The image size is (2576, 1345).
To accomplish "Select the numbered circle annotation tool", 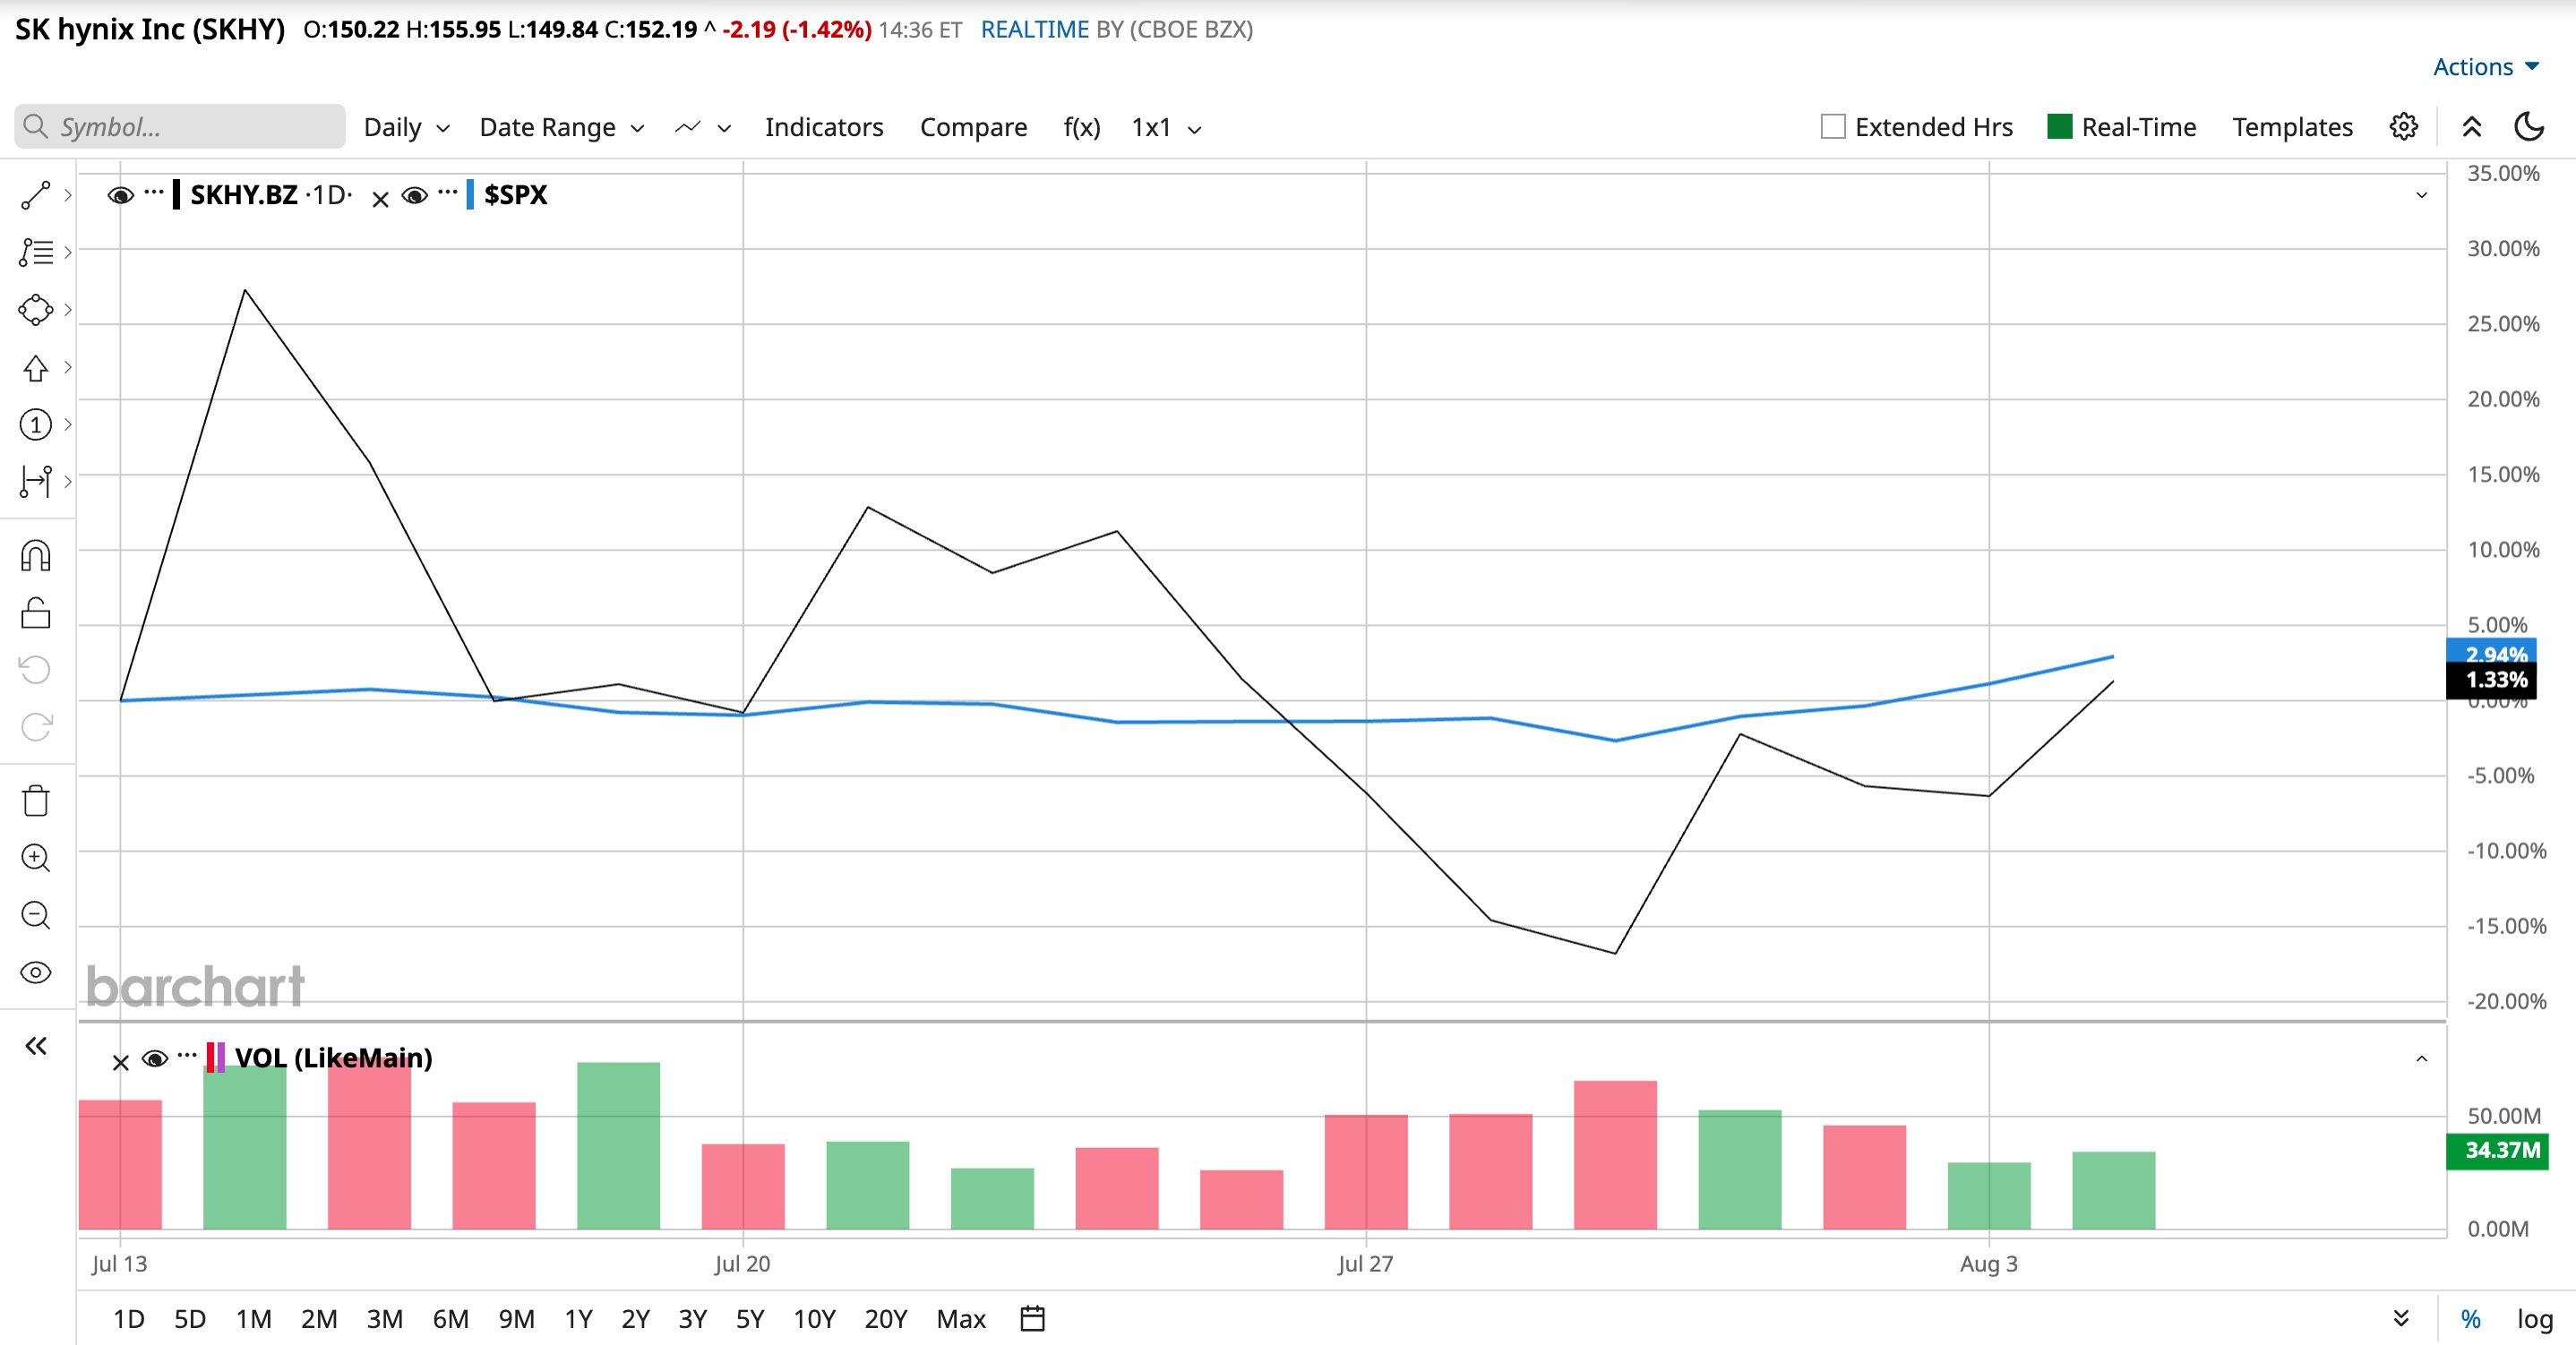I will (x=36, y=425).
